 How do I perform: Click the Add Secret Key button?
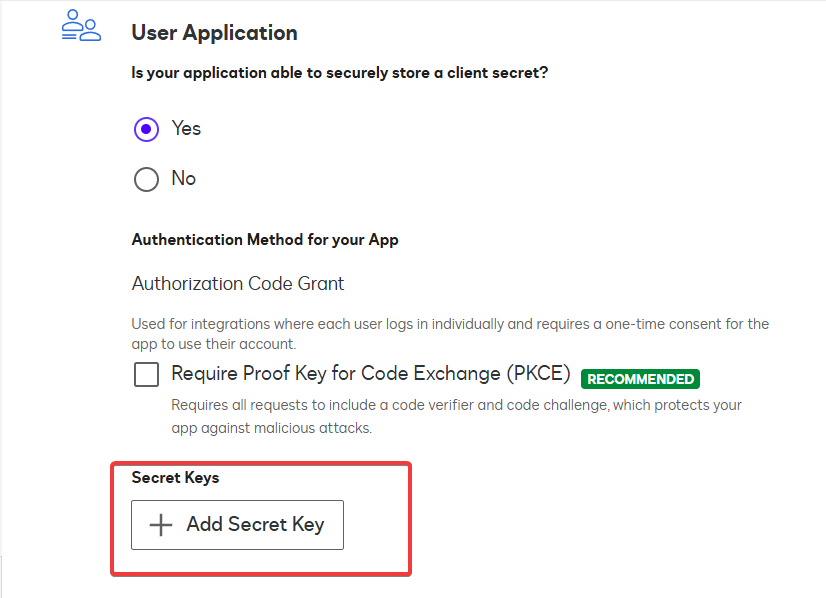[x=238, y=525]
